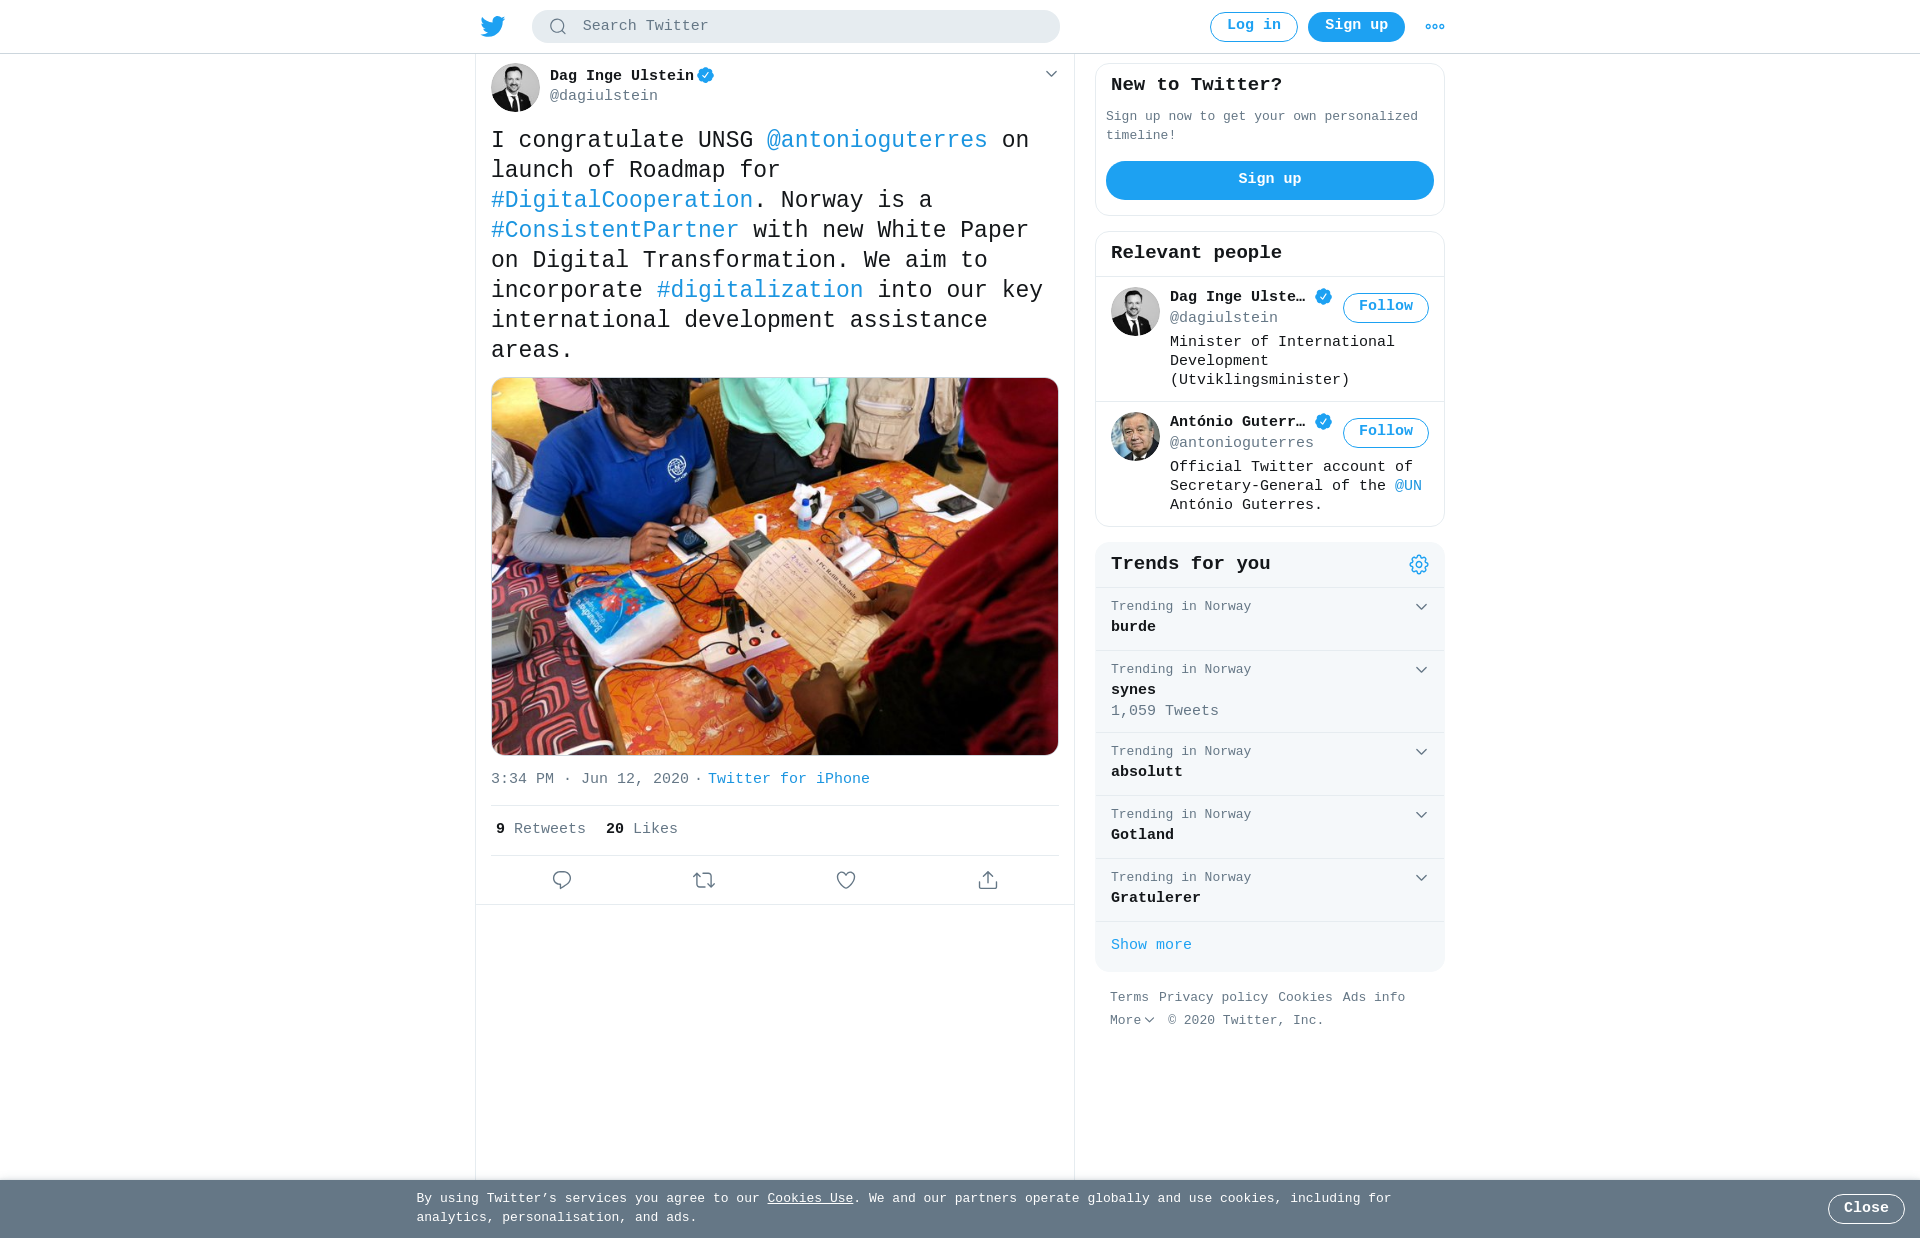
Task: Click the Log in button
Action: [x=1254, y=27]
